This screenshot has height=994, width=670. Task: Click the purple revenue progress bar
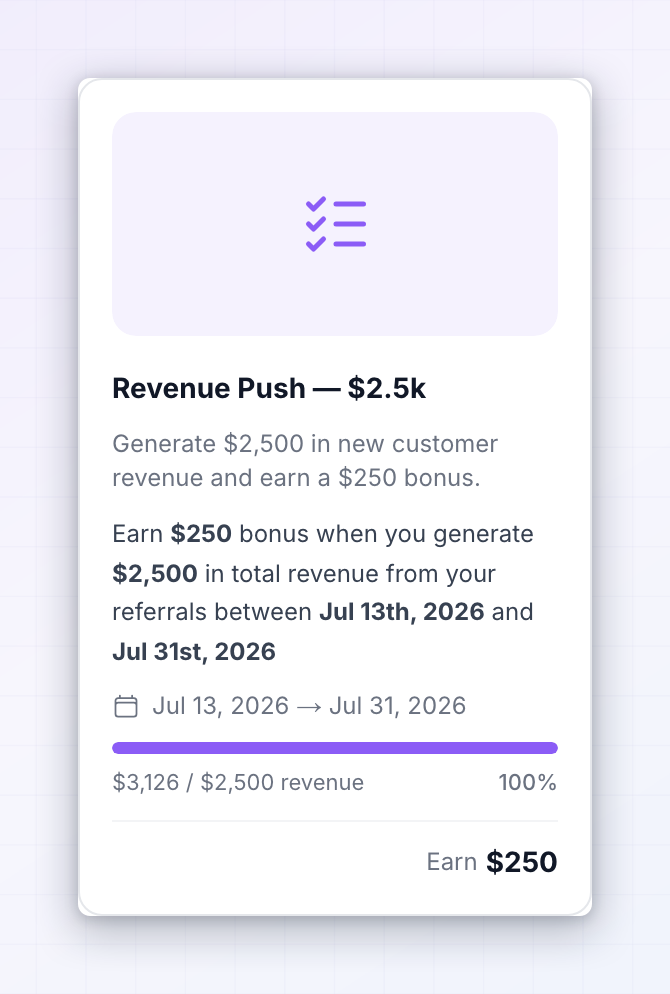(335, 748)
